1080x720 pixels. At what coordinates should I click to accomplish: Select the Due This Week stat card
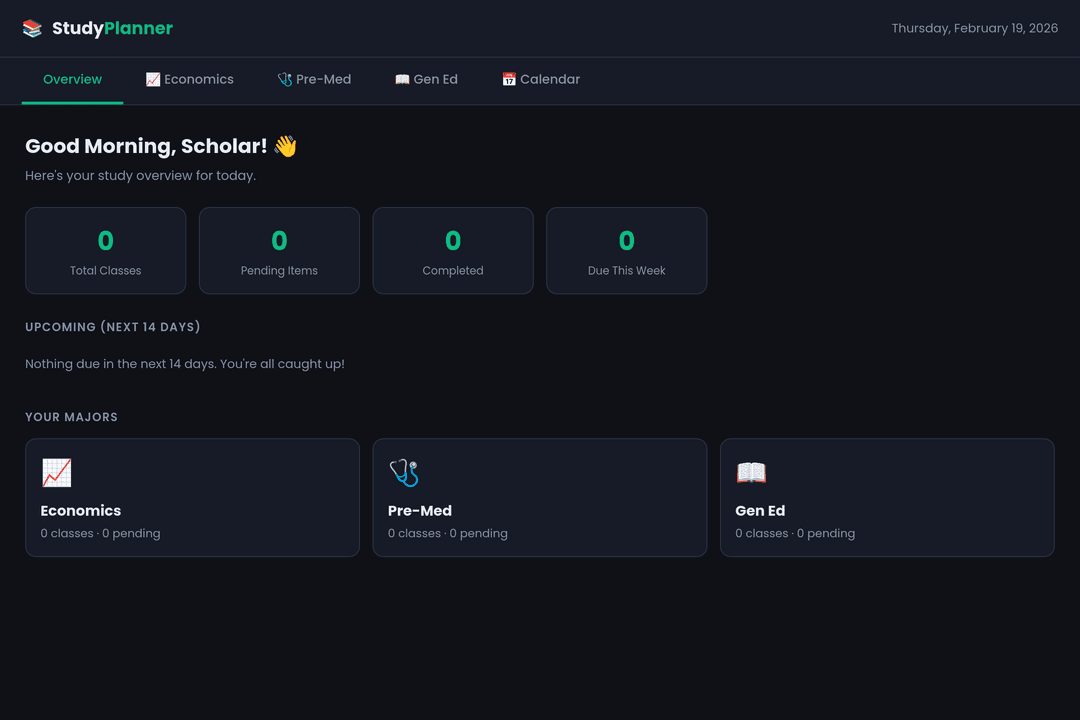[626, 251]
